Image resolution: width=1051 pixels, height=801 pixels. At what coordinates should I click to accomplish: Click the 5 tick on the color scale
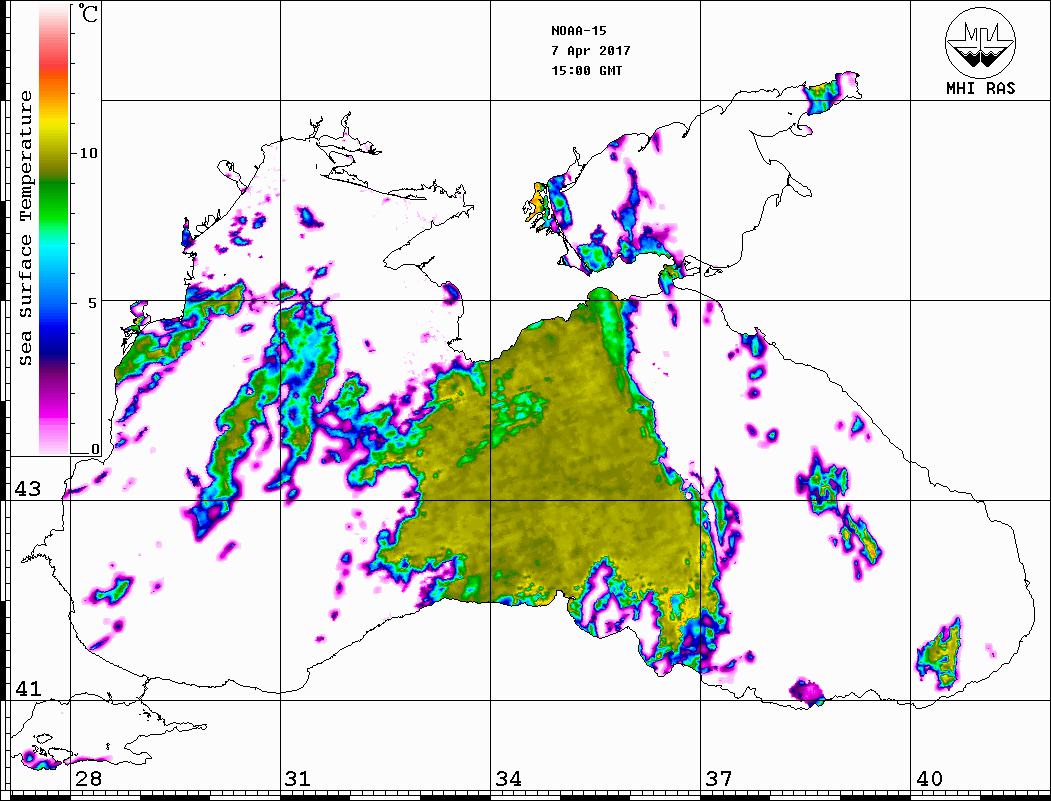pos(93,303)
